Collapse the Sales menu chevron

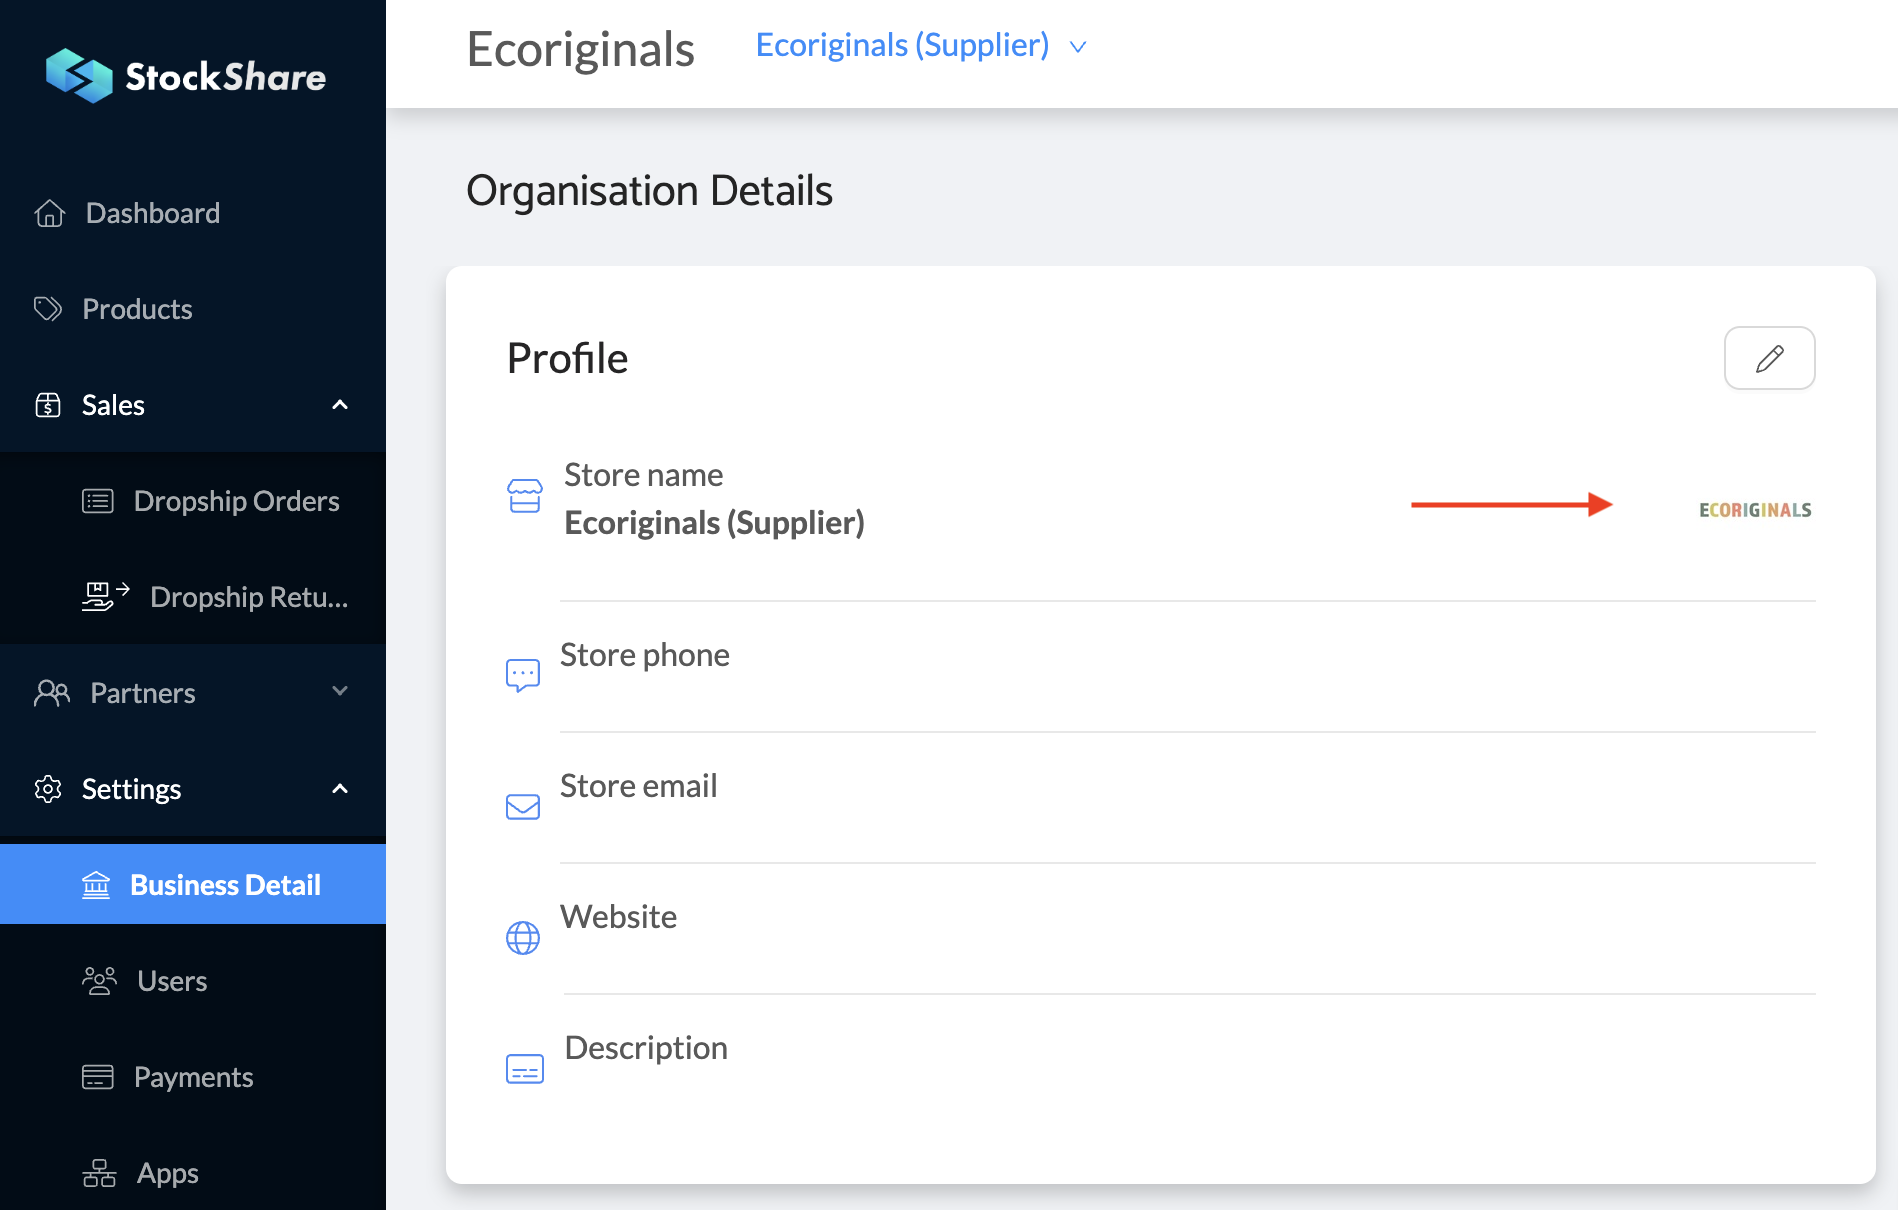pos(340,405)
